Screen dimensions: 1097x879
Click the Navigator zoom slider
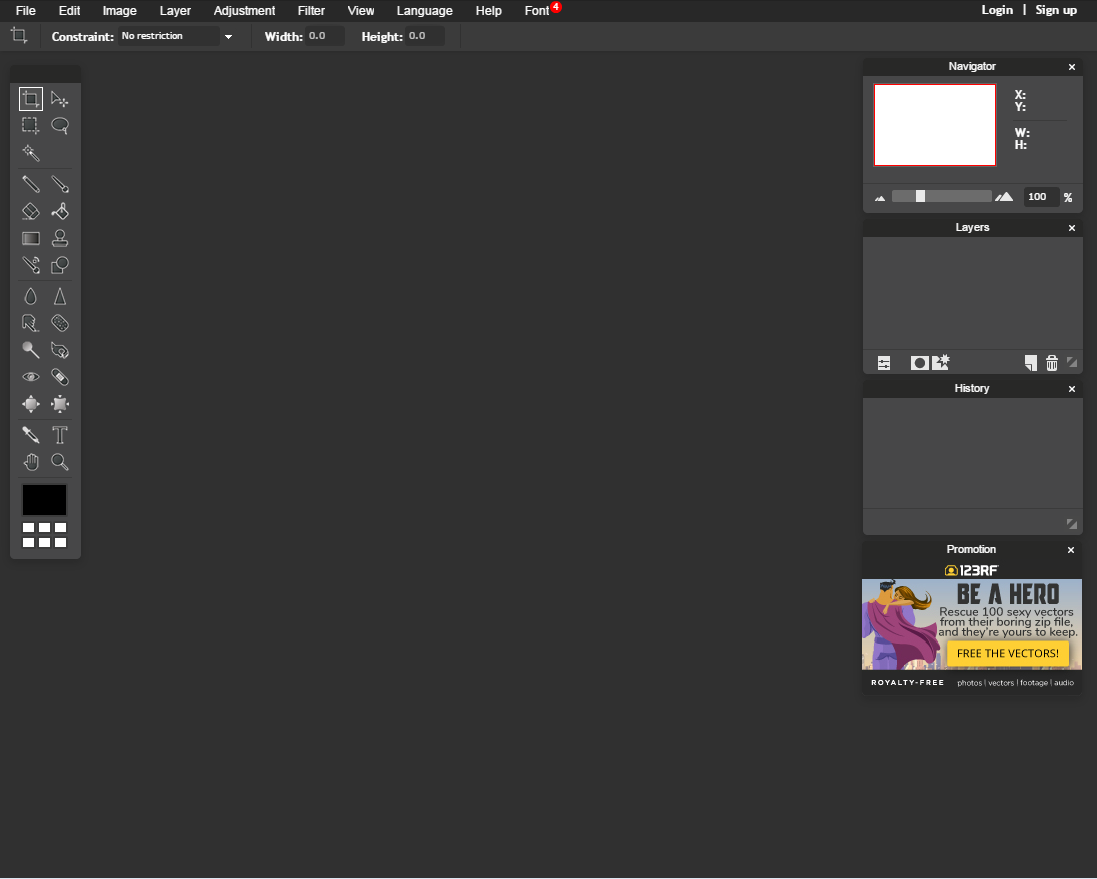[x=941, y=197]
